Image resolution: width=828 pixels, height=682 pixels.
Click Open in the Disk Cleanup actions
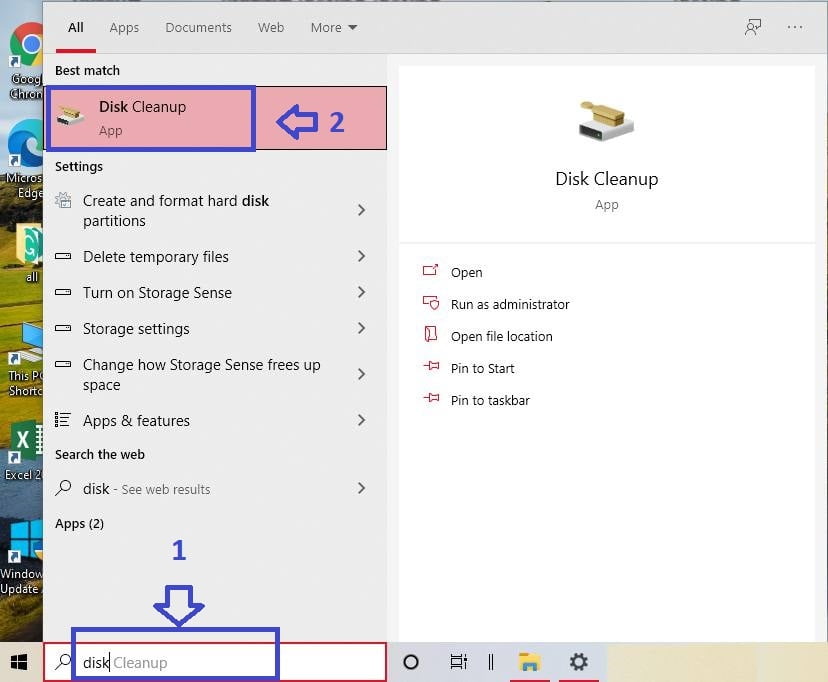466,272
